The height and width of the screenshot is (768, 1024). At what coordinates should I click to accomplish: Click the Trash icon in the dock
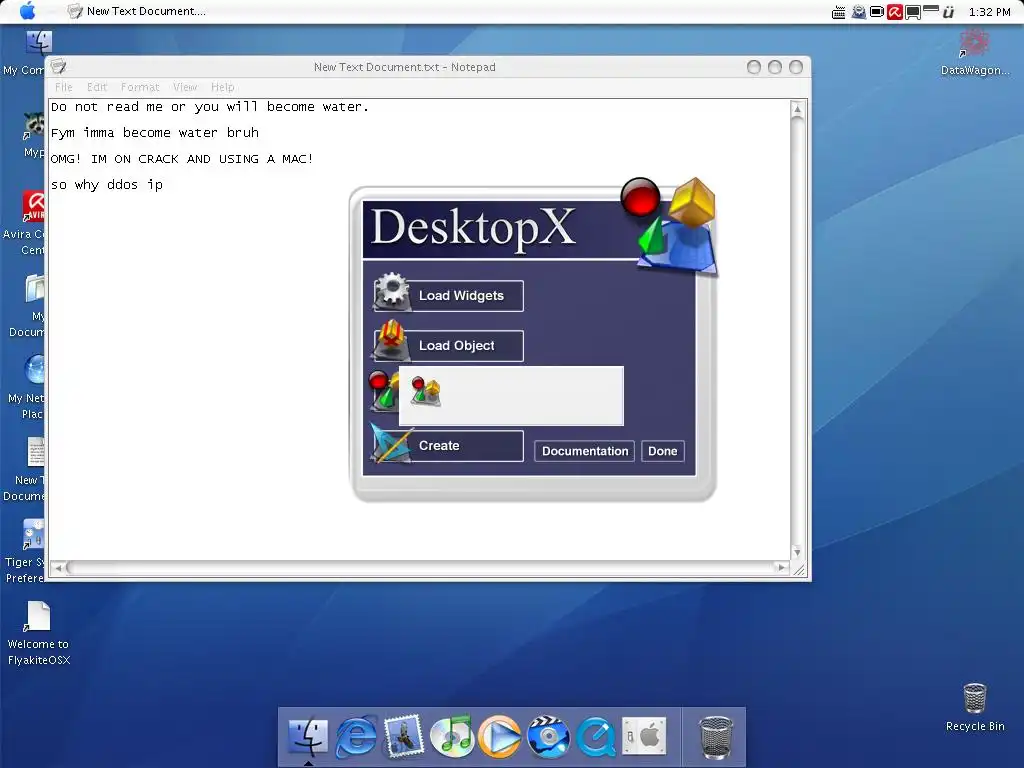(x=715, y=738)
